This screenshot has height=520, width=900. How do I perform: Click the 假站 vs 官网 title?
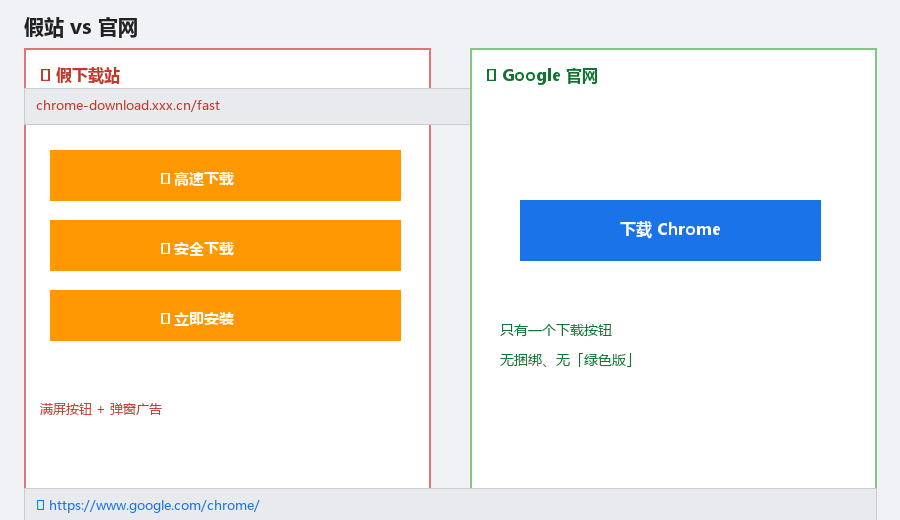[x=81, y=28]
